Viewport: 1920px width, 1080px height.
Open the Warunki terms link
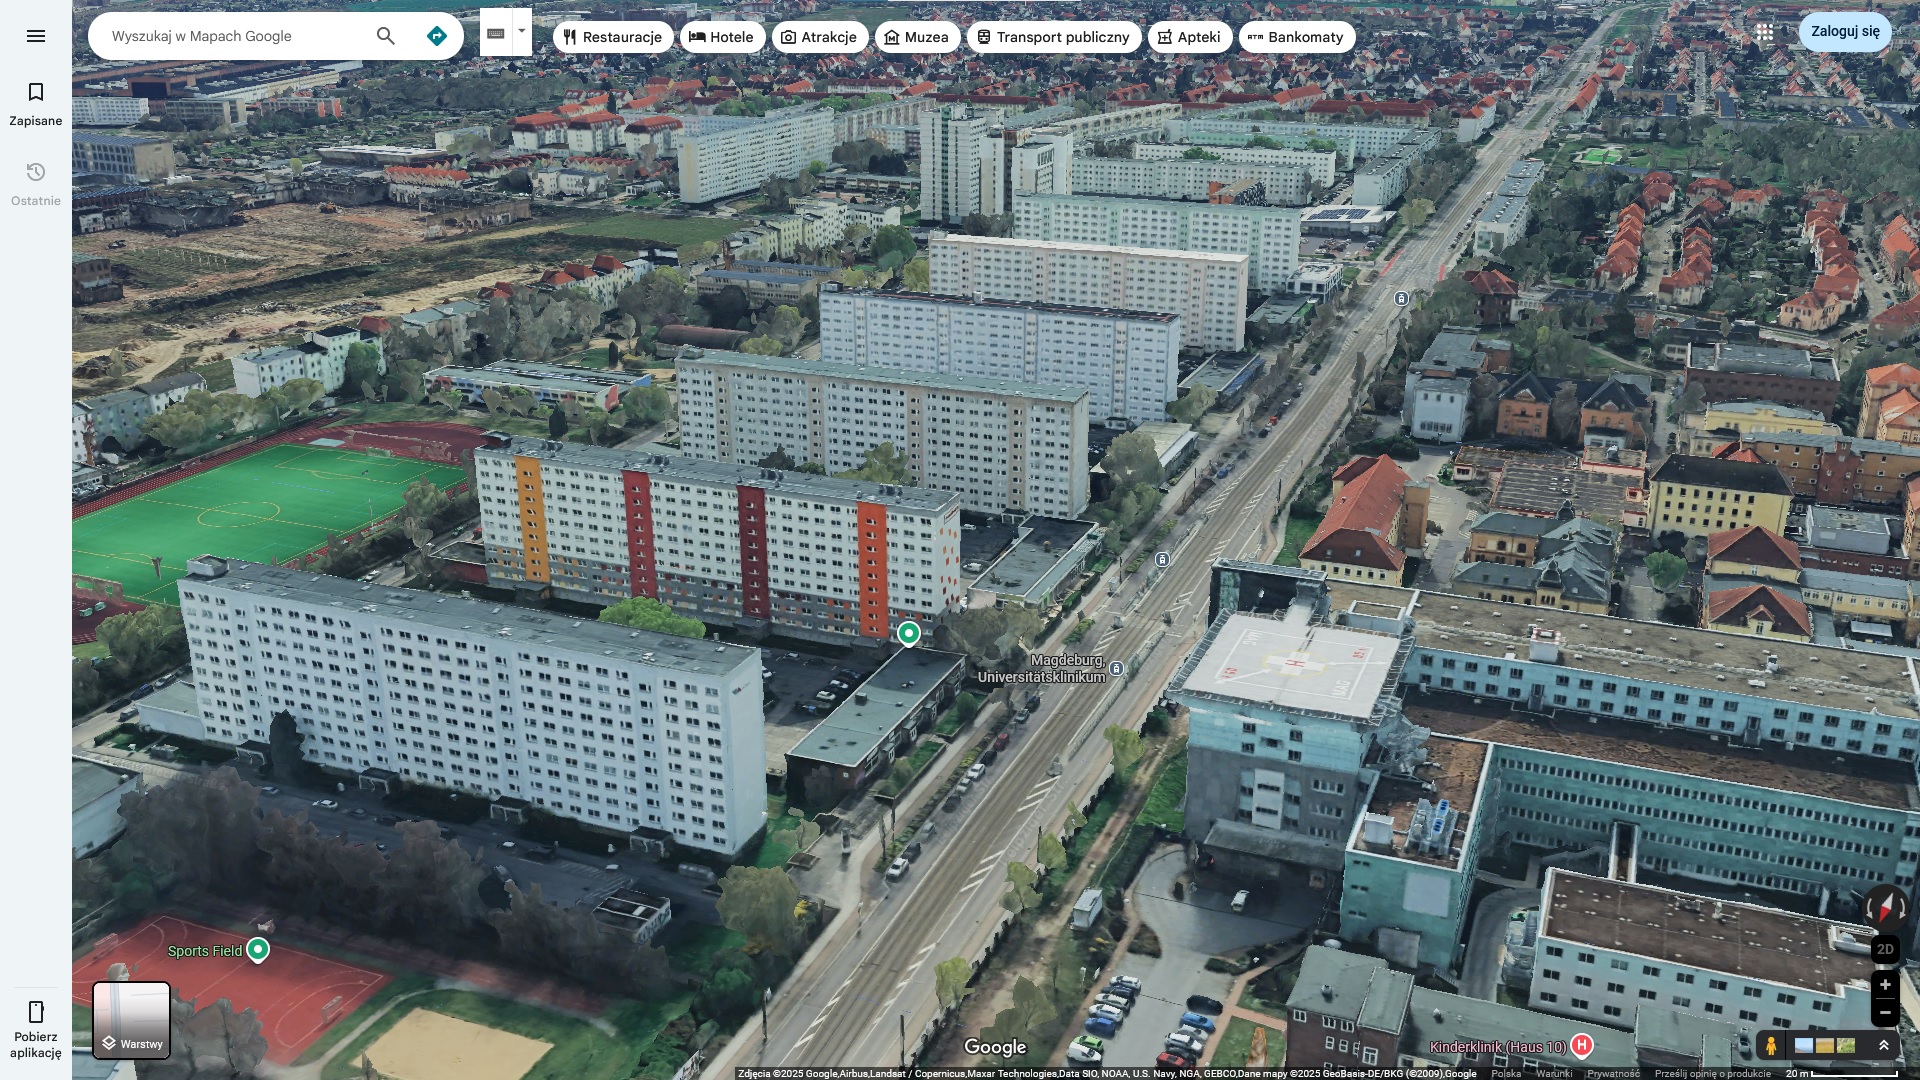pyautogui.click(x=1554, y=1074)
